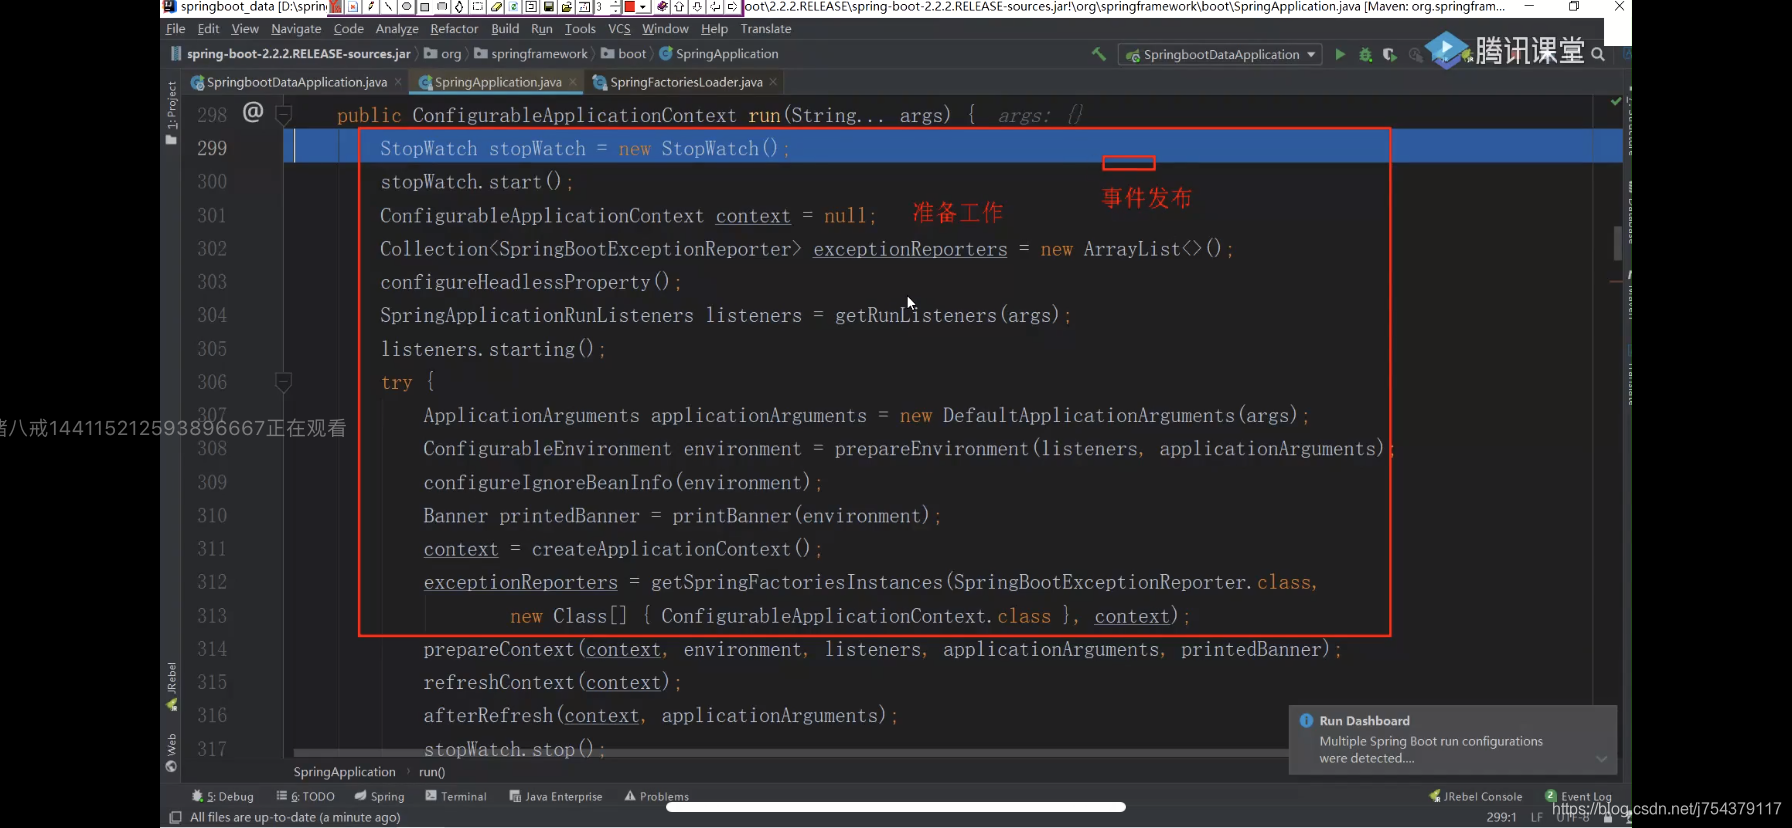Select the rectangle tool in annotation toolbar
The height and width of the screenshot is (828, 1792).
point(424,6)
